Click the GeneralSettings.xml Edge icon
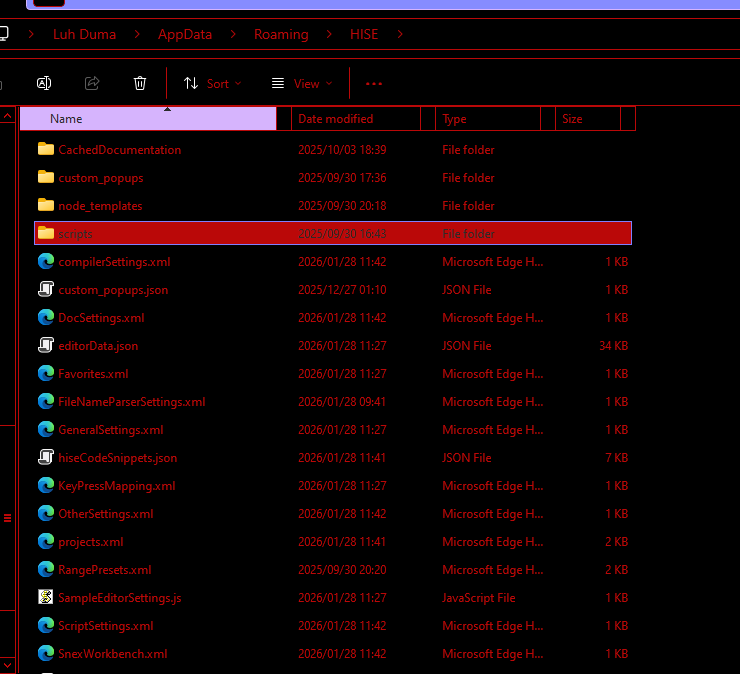This screenshot has height=674, width=740. click(46, 429)
